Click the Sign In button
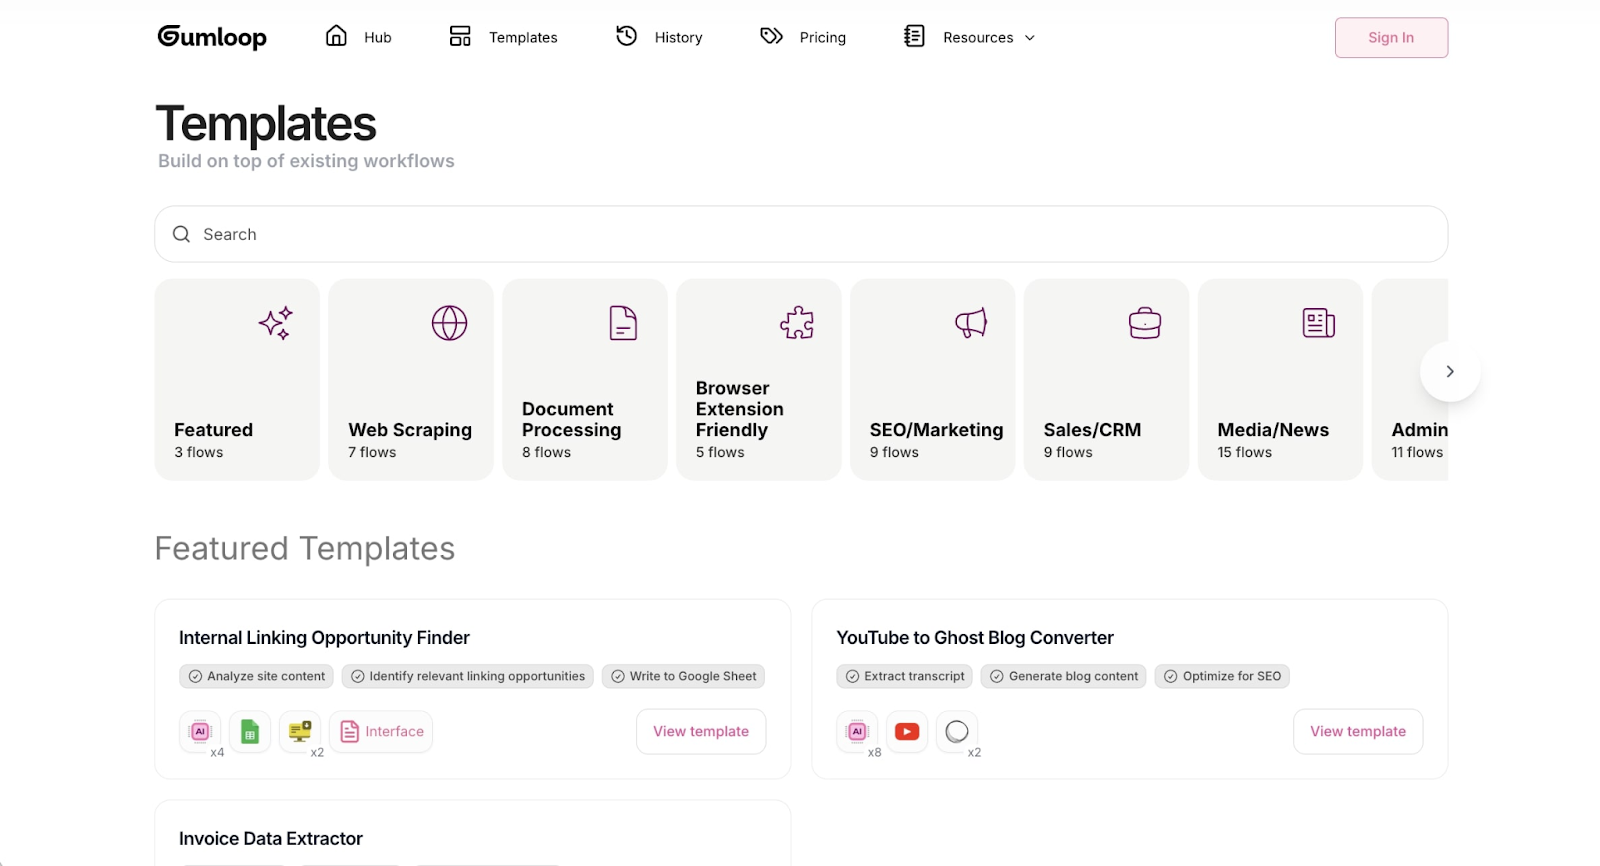 click(1391, 37)
